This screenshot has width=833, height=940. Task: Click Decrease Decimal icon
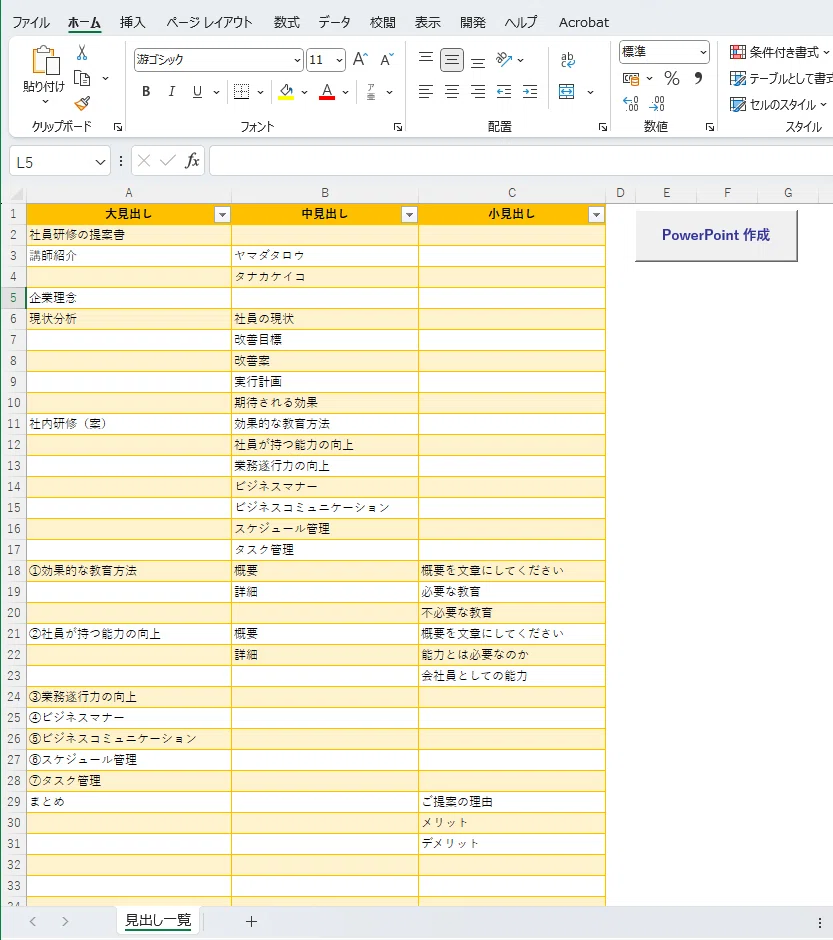click(x=657, y=104)
